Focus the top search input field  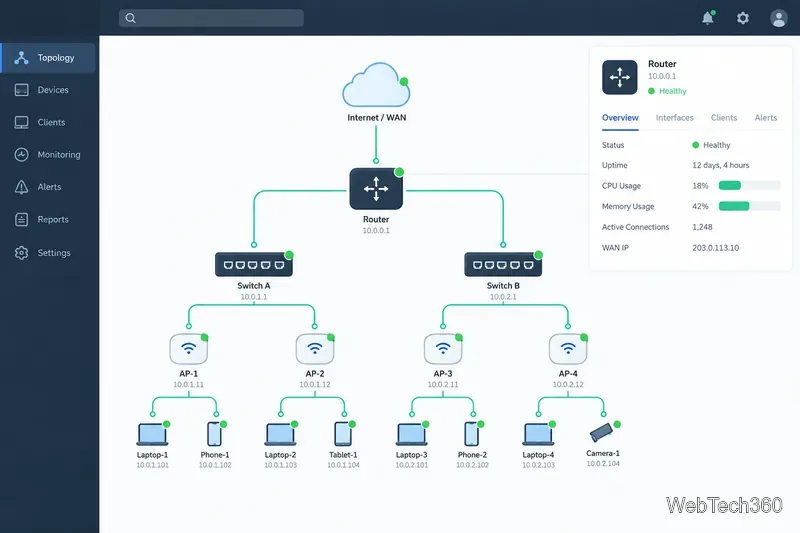(211, 18)
